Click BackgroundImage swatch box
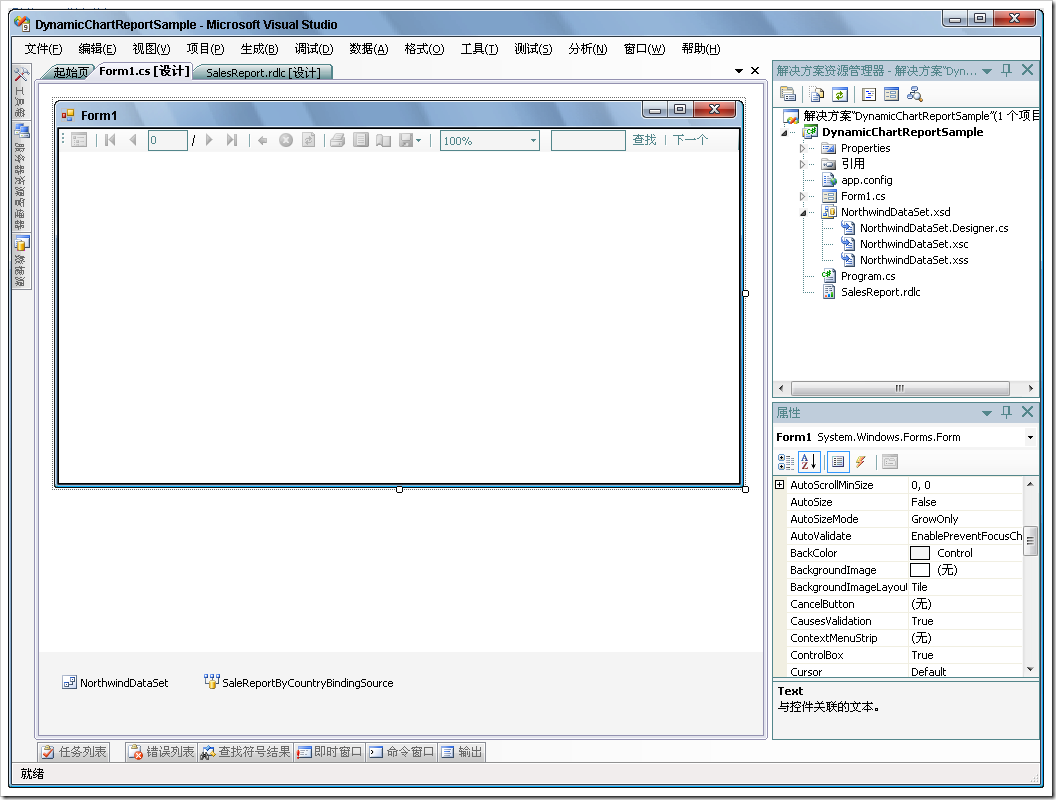Viewport: 1056px width, 800px height. [x=920, y=570]
